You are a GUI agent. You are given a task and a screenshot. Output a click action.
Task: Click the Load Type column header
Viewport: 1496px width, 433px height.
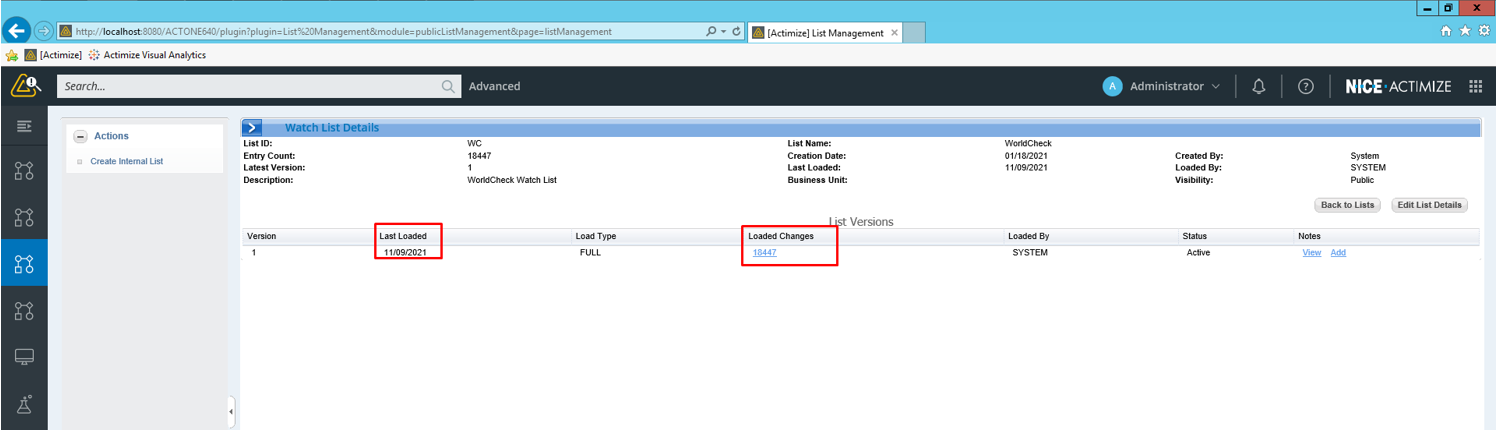point(595,236)
